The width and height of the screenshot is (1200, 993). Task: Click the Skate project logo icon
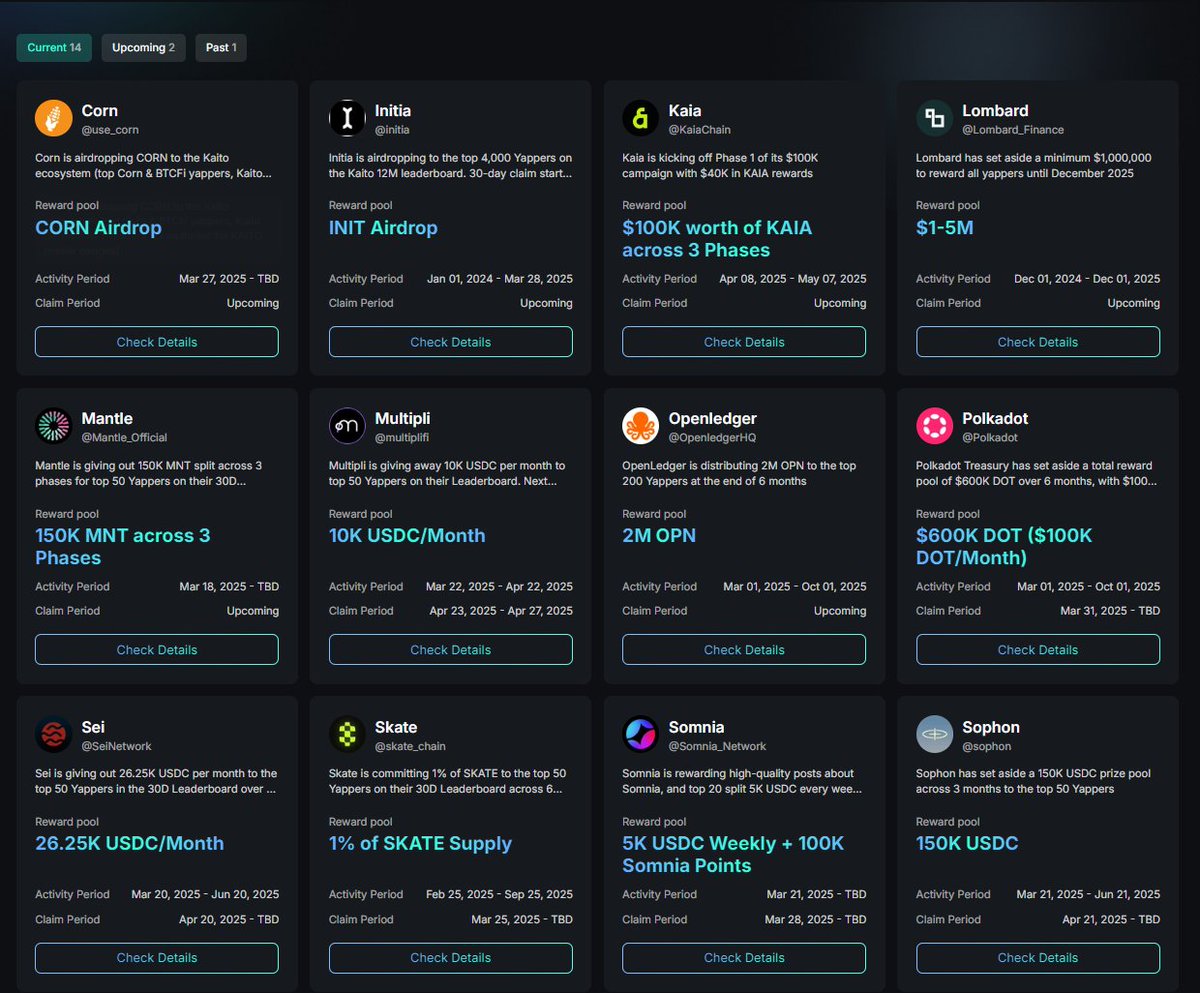point(347,735)
